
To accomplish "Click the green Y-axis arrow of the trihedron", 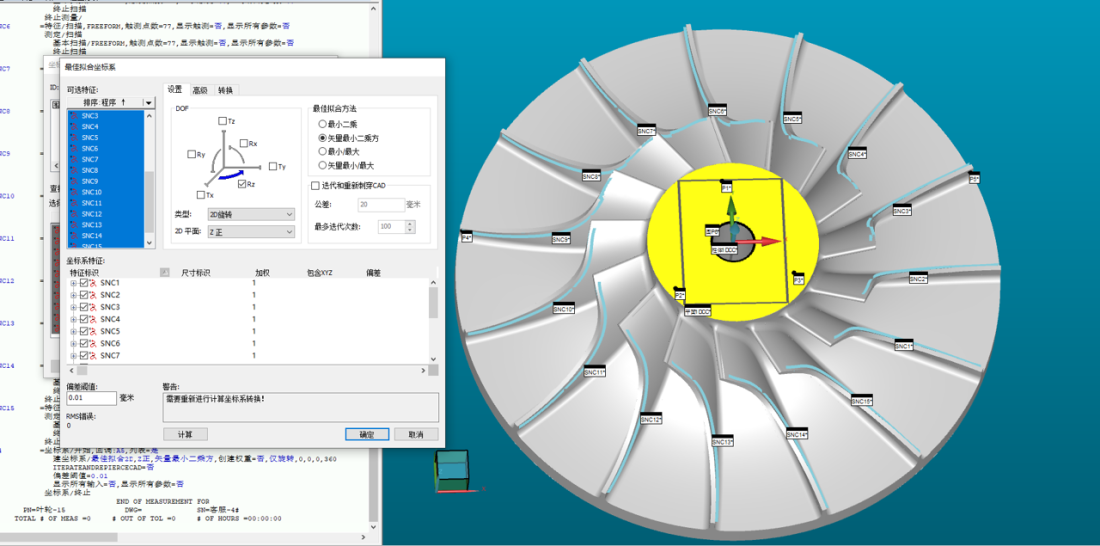I will [x=732, y=207].
